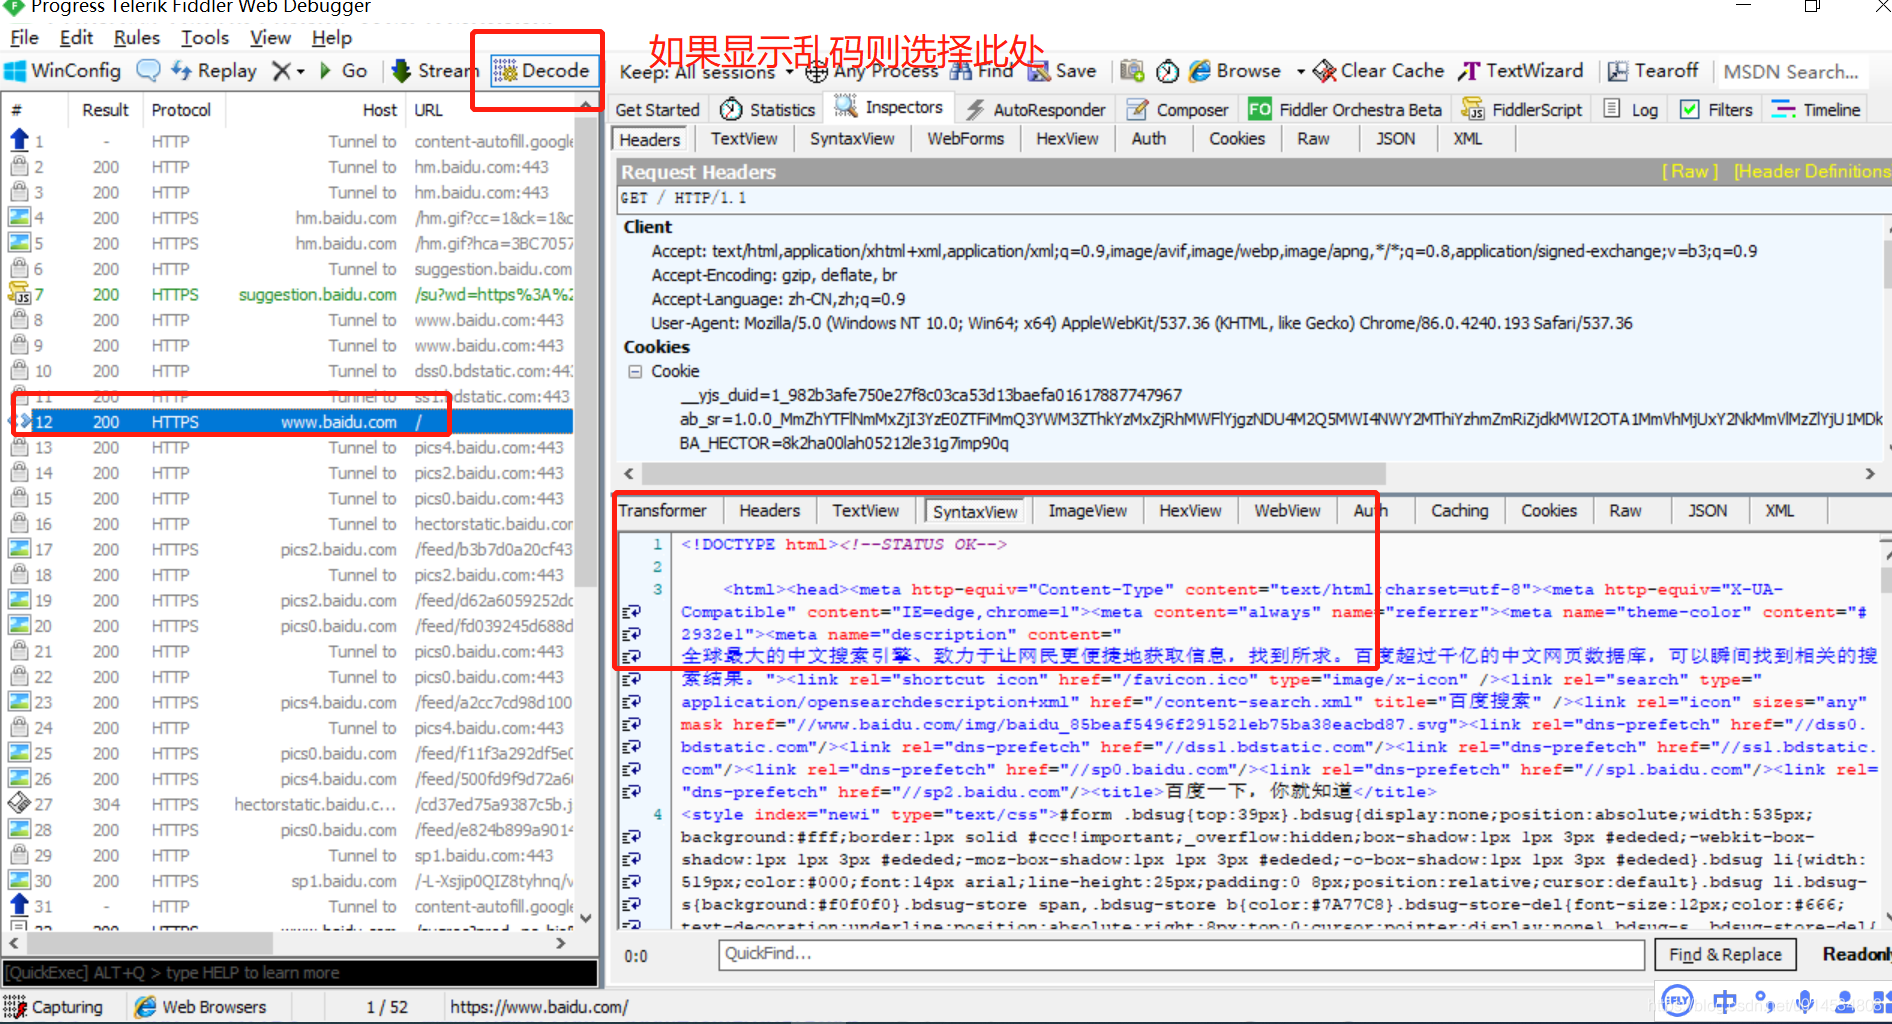
Task: Click the request headers horizontal scrollbar
Action: pyautogui.click(x=1014, y=473)
